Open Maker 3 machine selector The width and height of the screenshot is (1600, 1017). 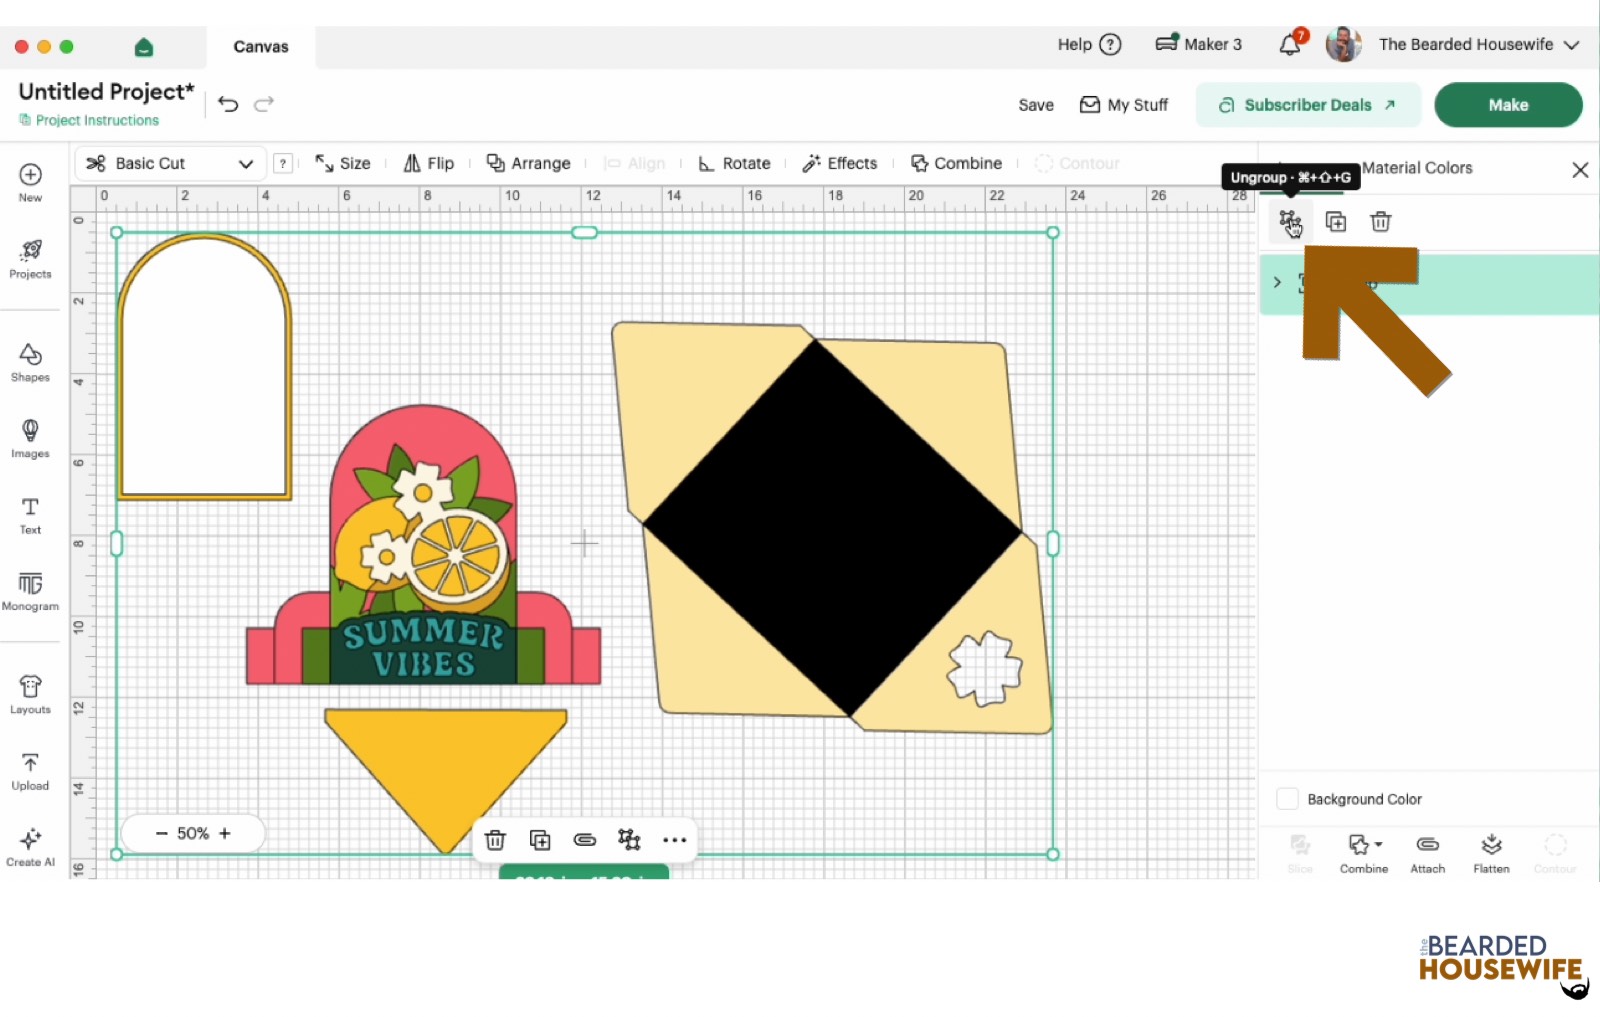point(1198,44)
